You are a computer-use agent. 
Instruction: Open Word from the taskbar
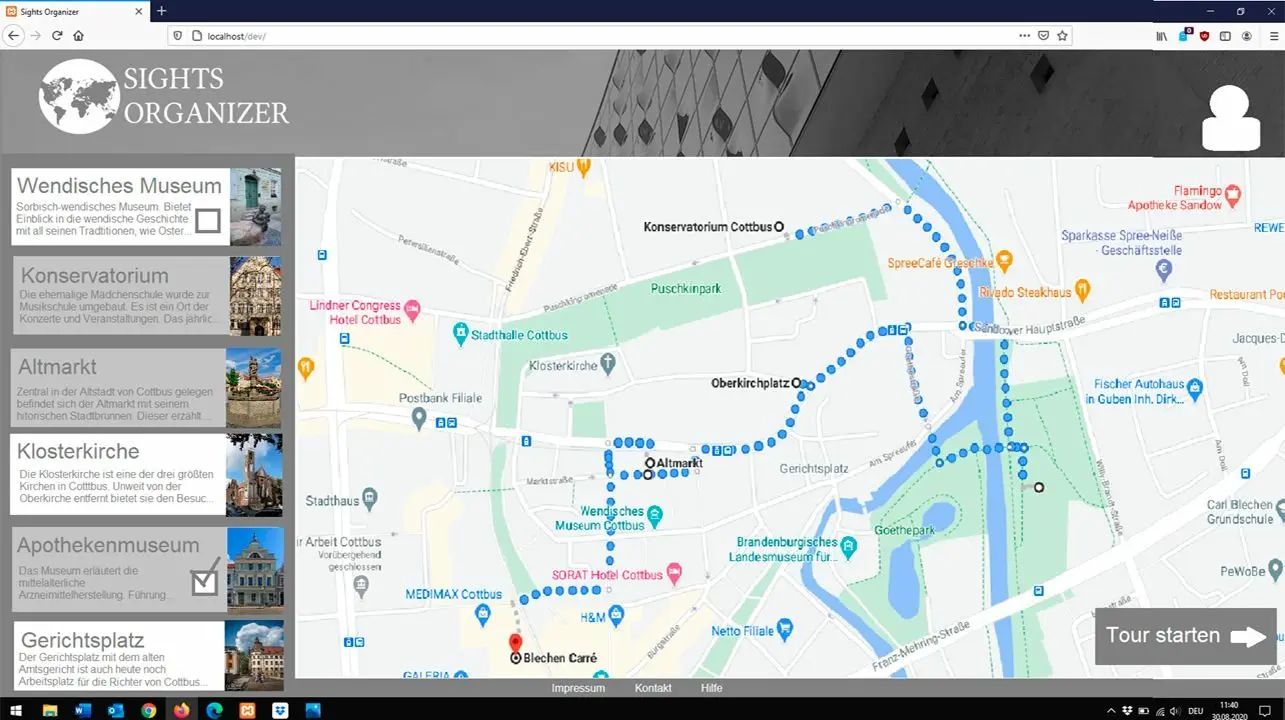pos(82,710)
